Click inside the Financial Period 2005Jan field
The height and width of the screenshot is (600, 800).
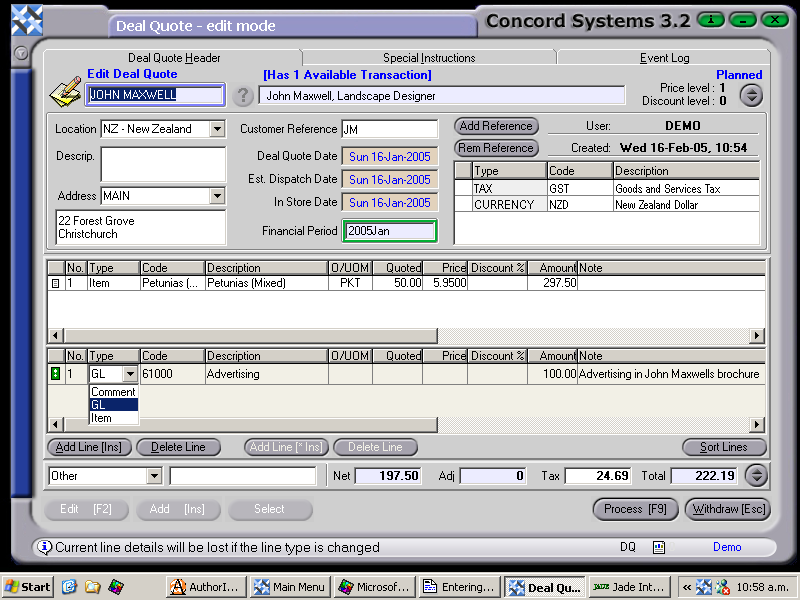pyautogui.click(x=390, y=230)
